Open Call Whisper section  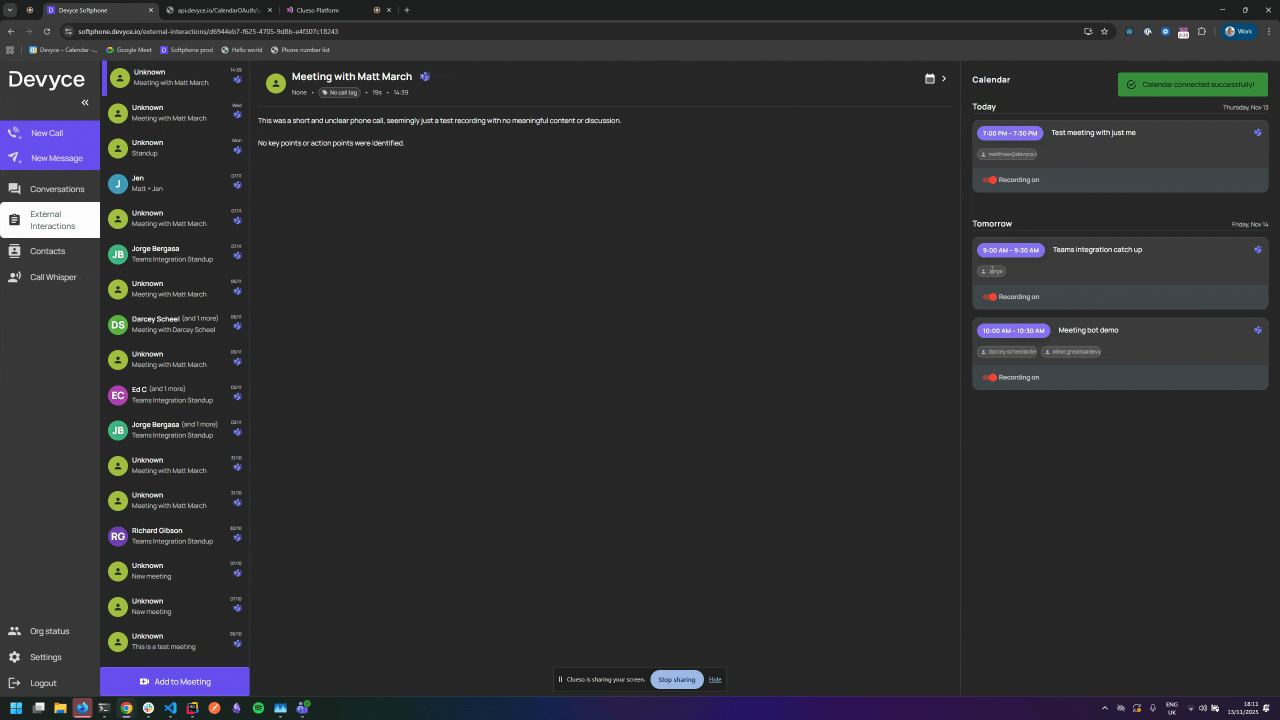(50, 277)
